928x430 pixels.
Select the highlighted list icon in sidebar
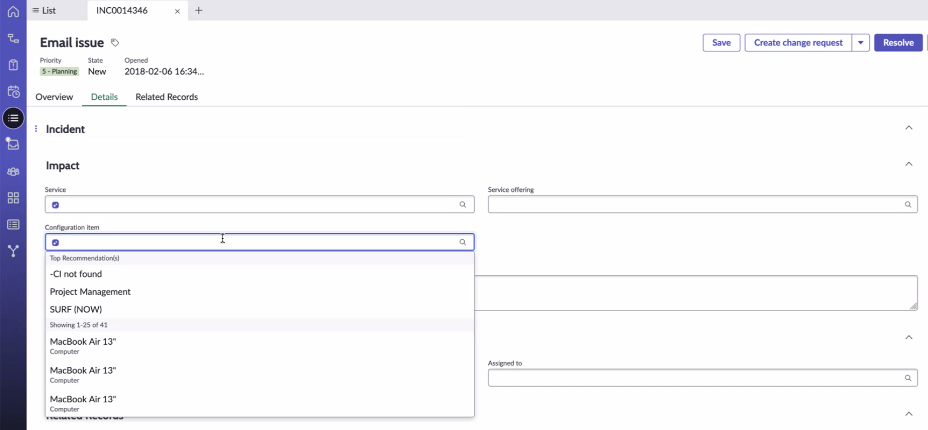click(x=13, y=118)
